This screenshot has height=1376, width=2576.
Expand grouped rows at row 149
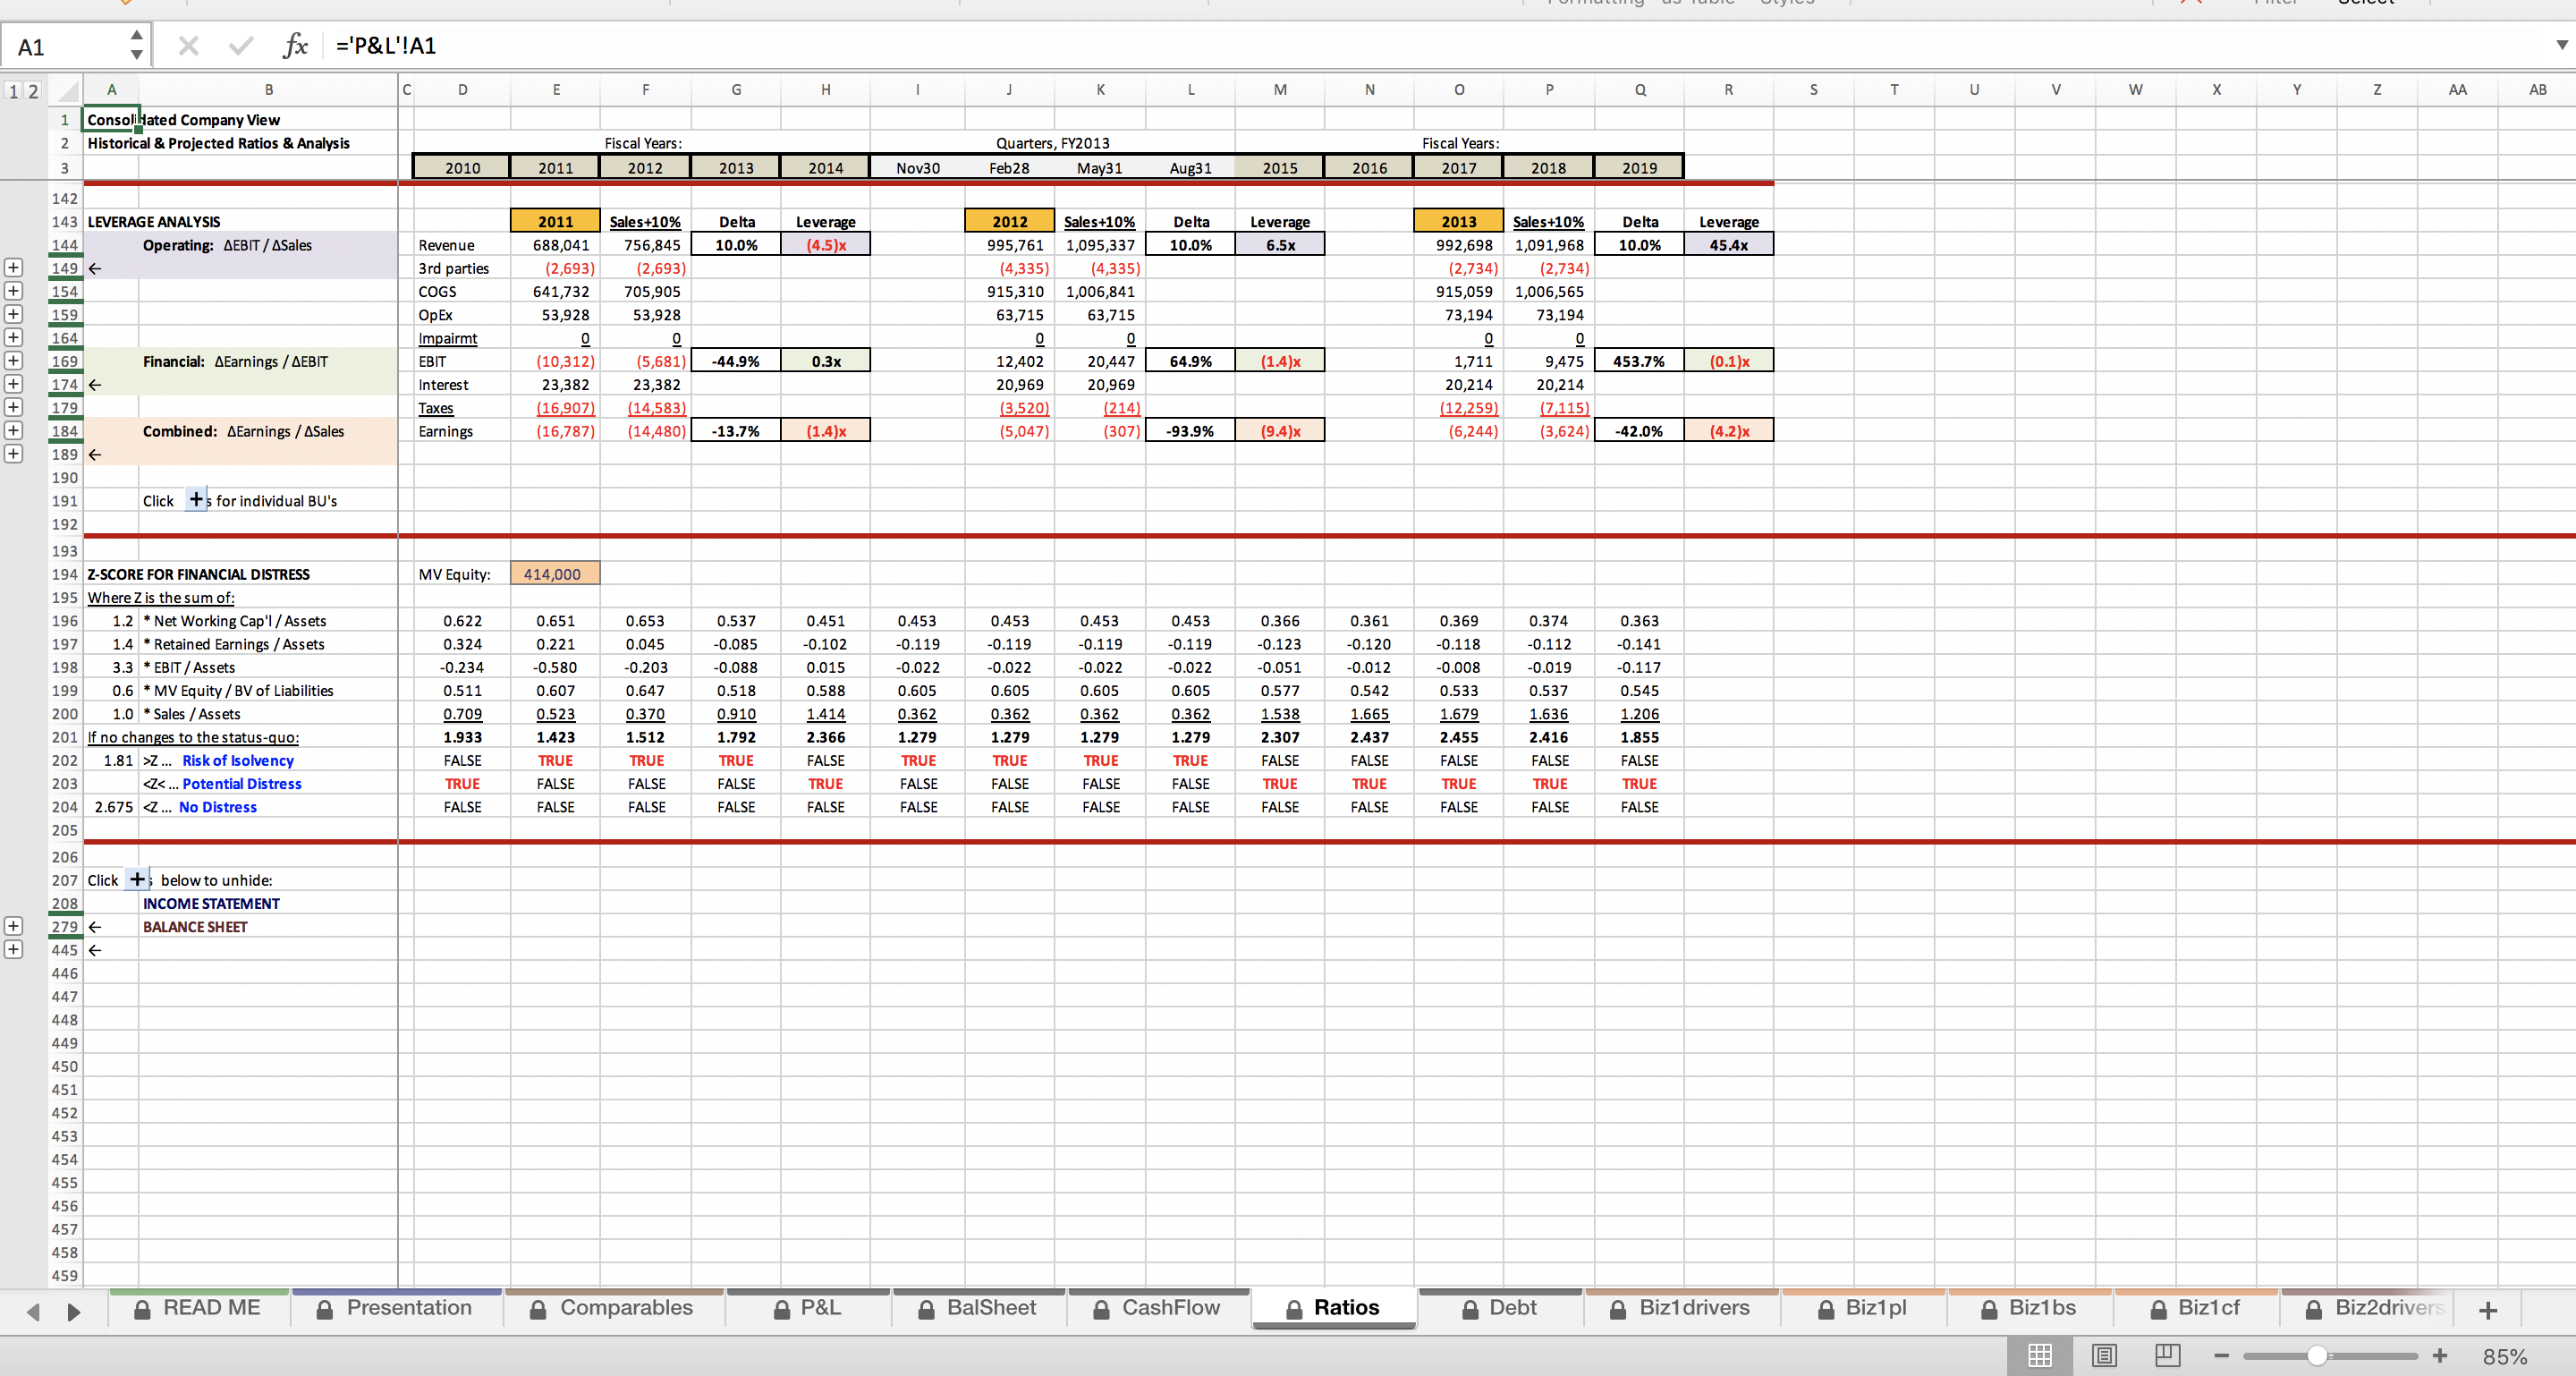tap(13, 267)
